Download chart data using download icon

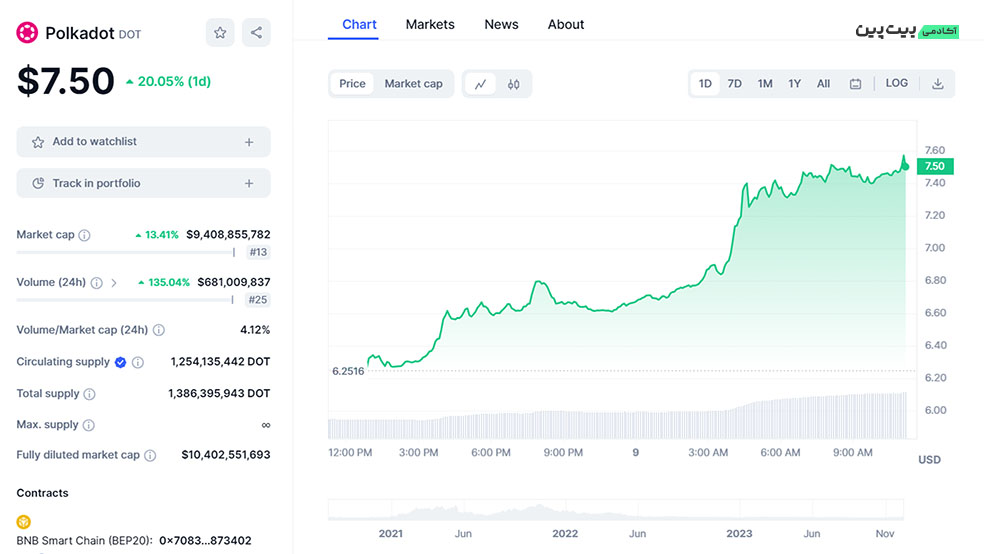(x=938, y=84)
